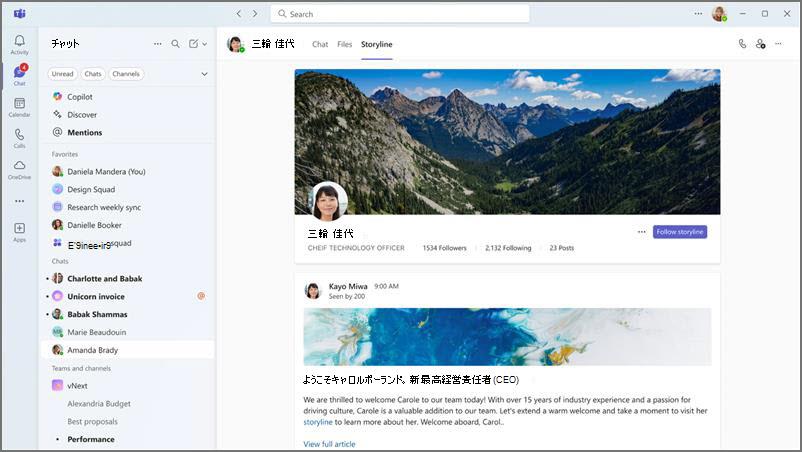Screen dimensions: 802x452
Task: Open your profile avatar at top right
Action: click(719, 14)
